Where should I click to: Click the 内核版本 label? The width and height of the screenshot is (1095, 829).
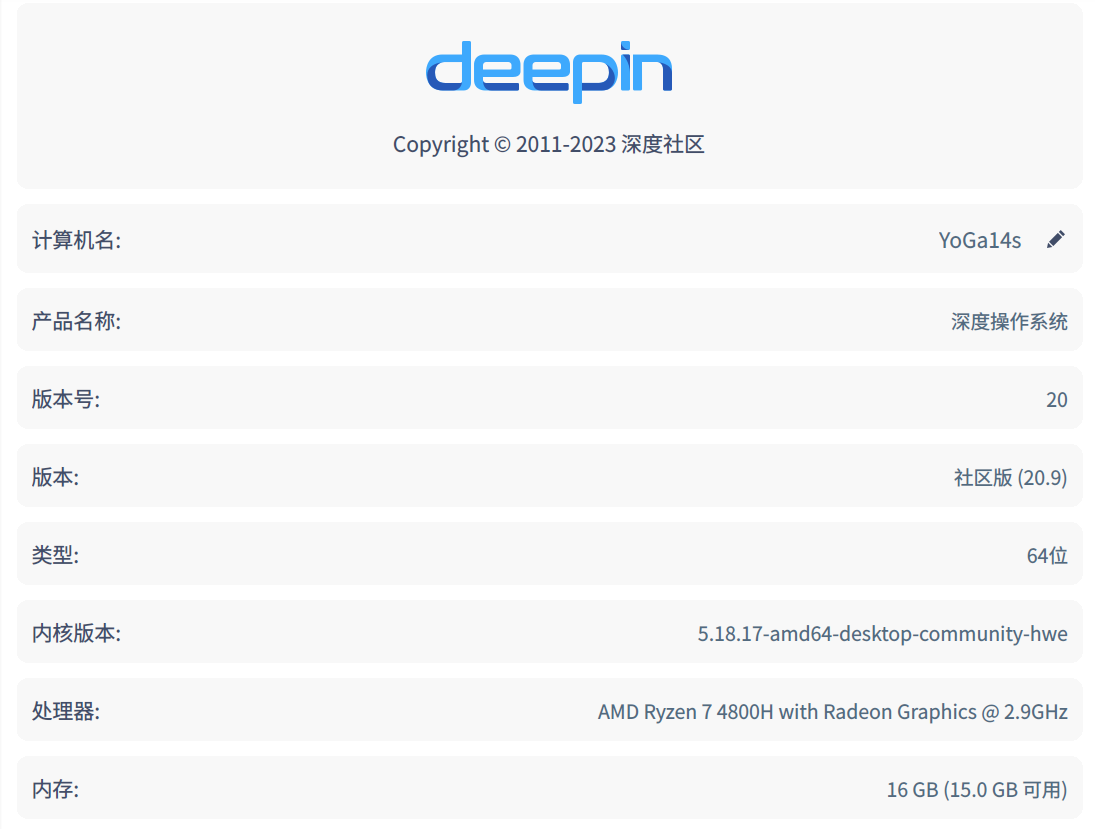(76, 633)
